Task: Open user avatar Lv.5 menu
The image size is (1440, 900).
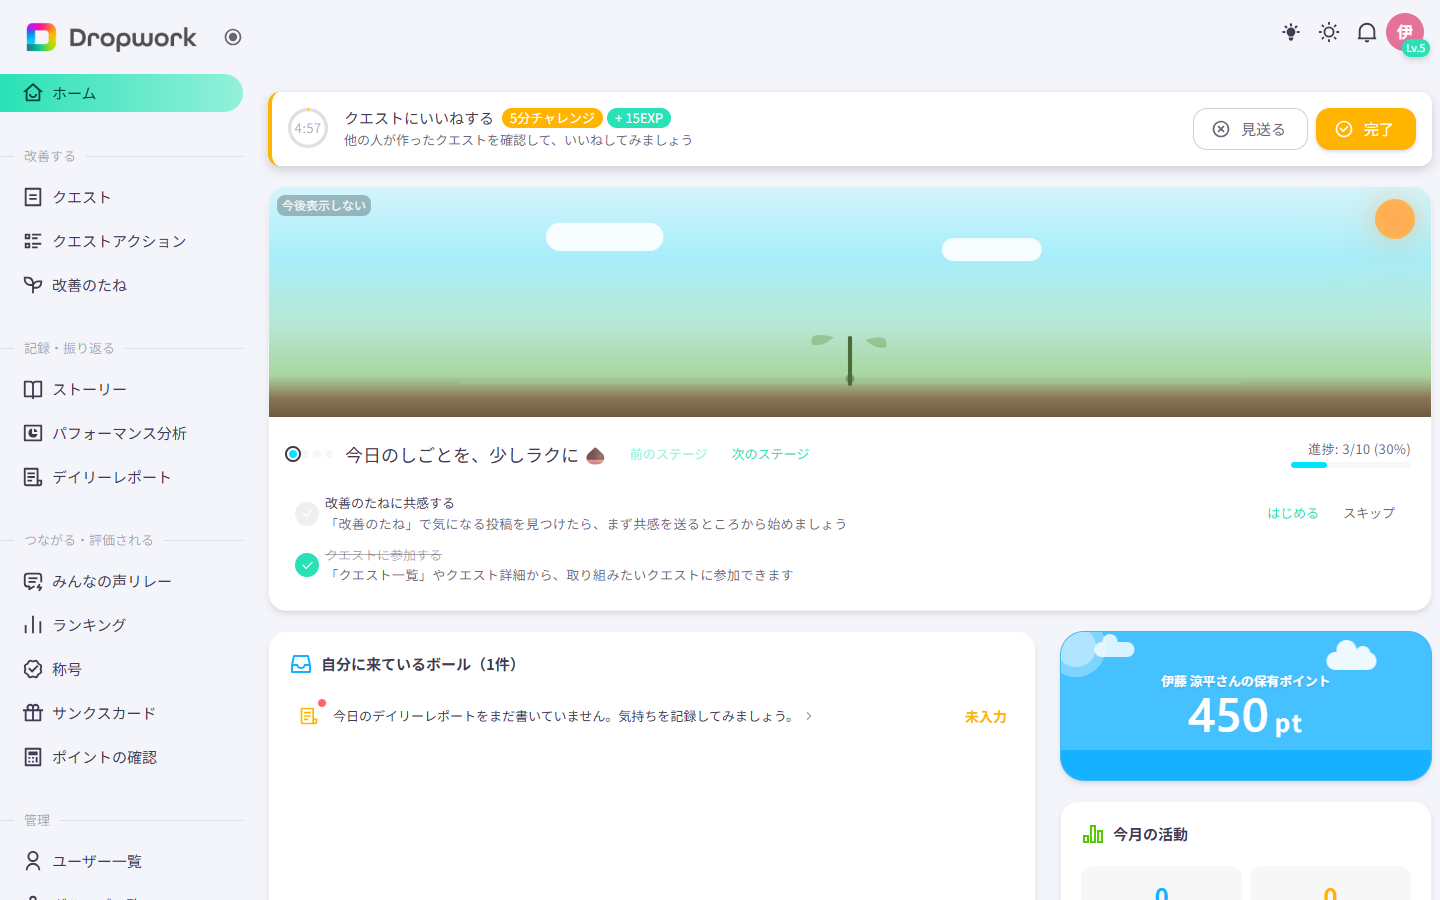Action: tap(1406, 33)
